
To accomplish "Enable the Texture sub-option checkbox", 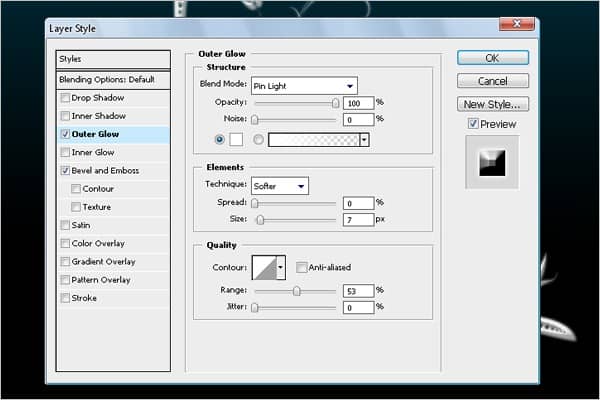I will [76, 207].
